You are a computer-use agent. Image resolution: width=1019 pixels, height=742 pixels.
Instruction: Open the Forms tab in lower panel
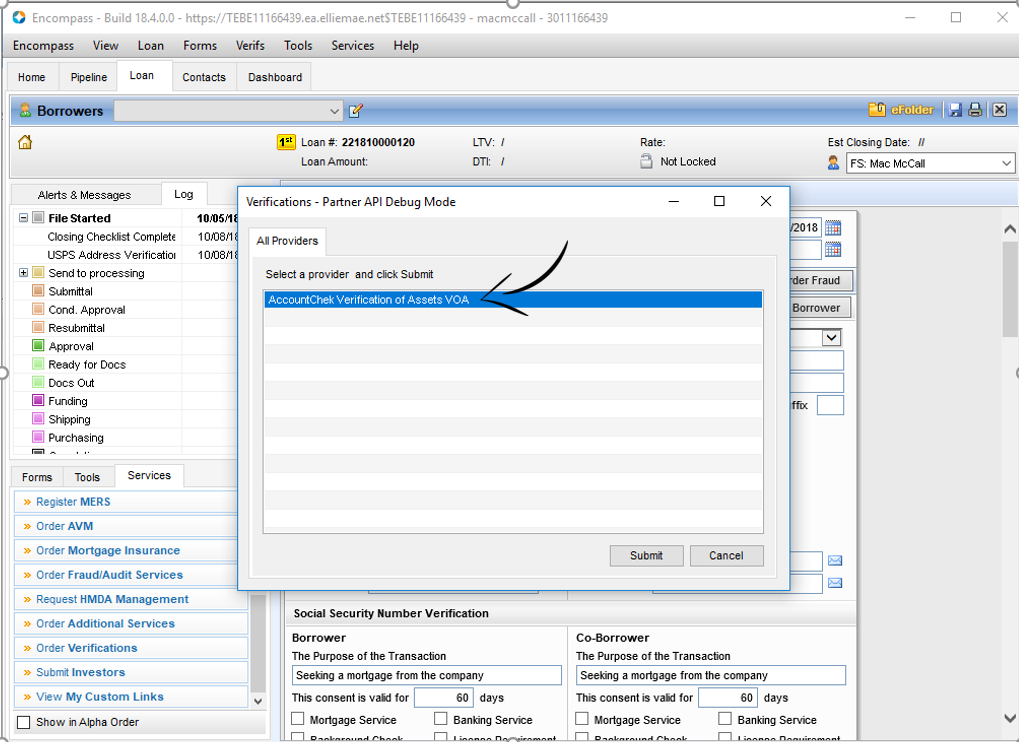coord(37,477)
